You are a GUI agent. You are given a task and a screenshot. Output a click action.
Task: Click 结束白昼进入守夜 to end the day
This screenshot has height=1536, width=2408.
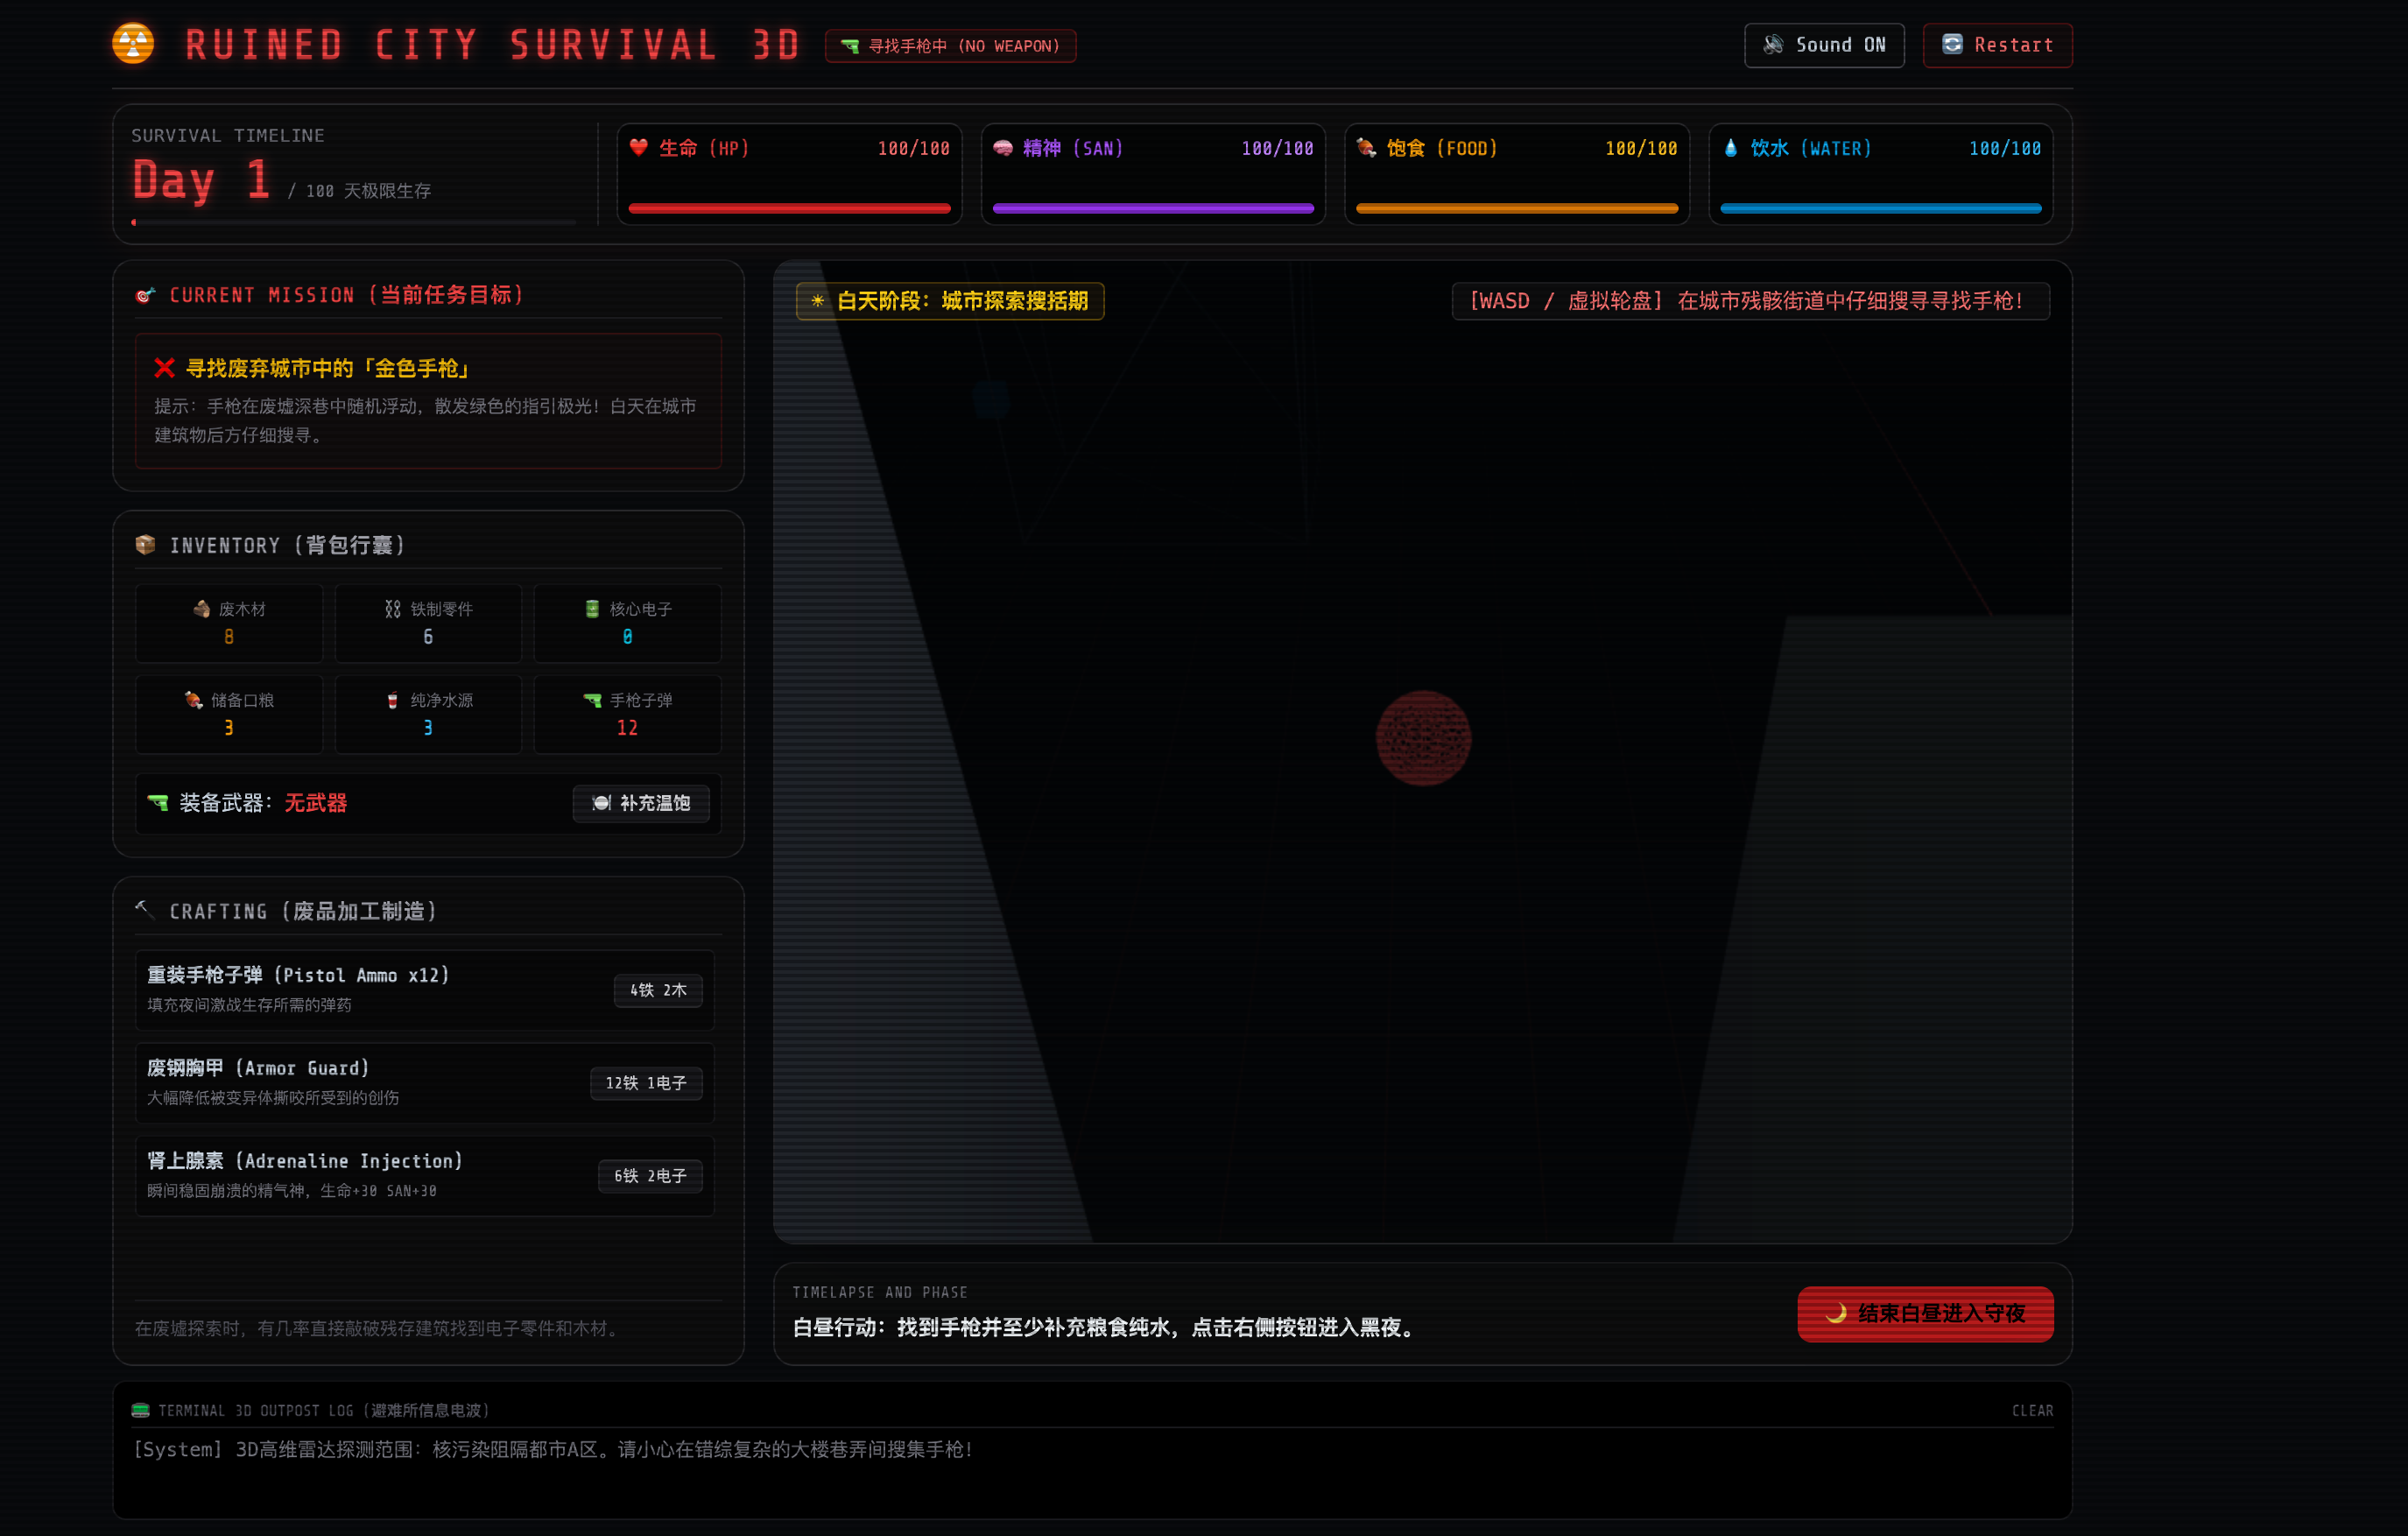(x=1925, y=1314)
